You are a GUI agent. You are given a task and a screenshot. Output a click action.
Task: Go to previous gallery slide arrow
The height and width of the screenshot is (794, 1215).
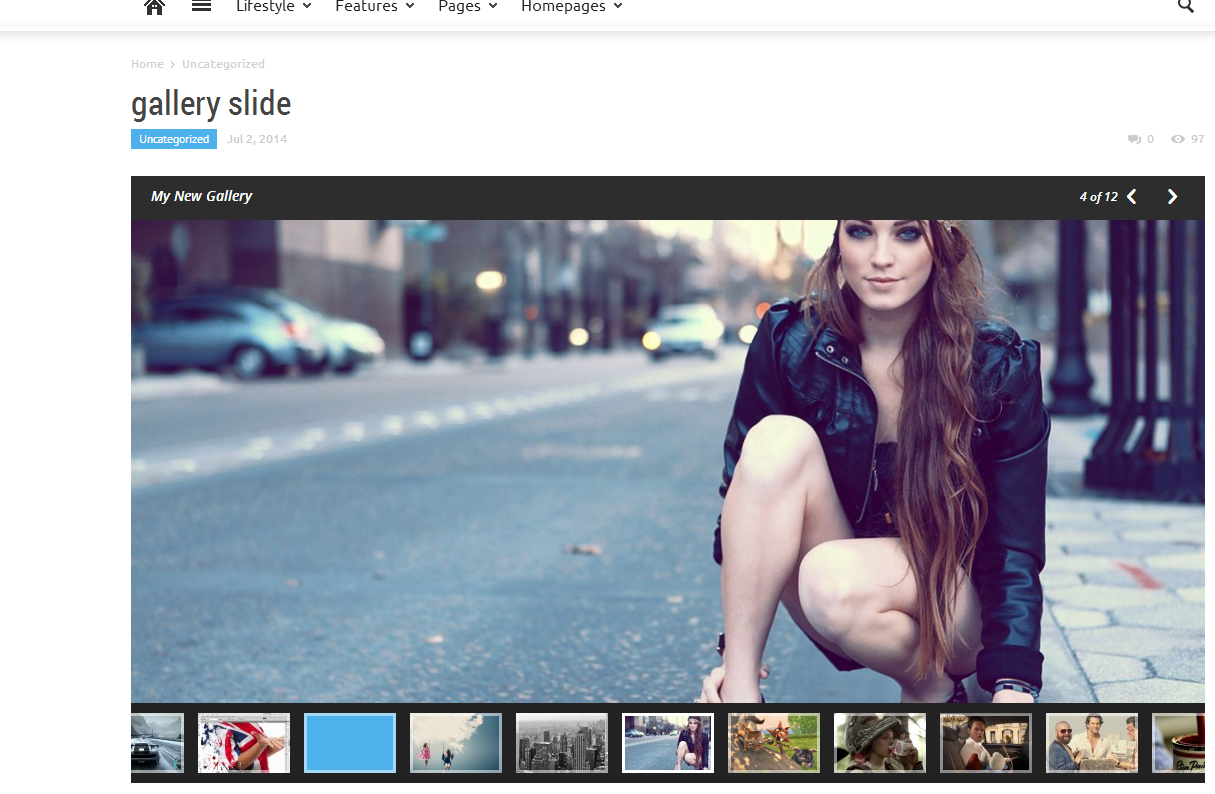(x=1132, y=197)
